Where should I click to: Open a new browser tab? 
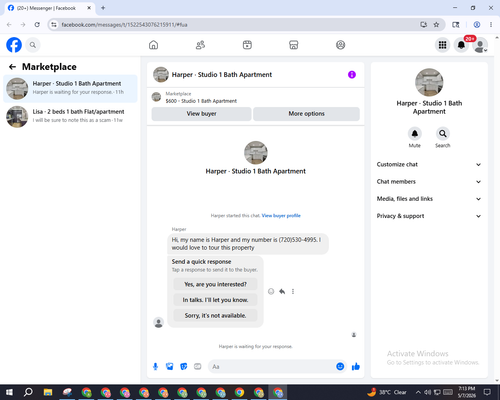point(103,8)
